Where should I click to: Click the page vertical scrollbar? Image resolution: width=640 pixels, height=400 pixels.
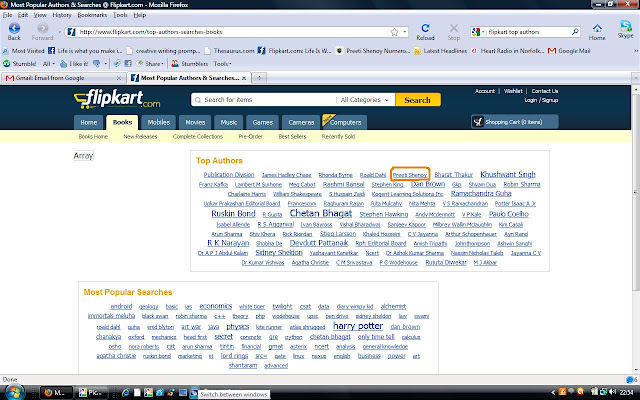636,192
